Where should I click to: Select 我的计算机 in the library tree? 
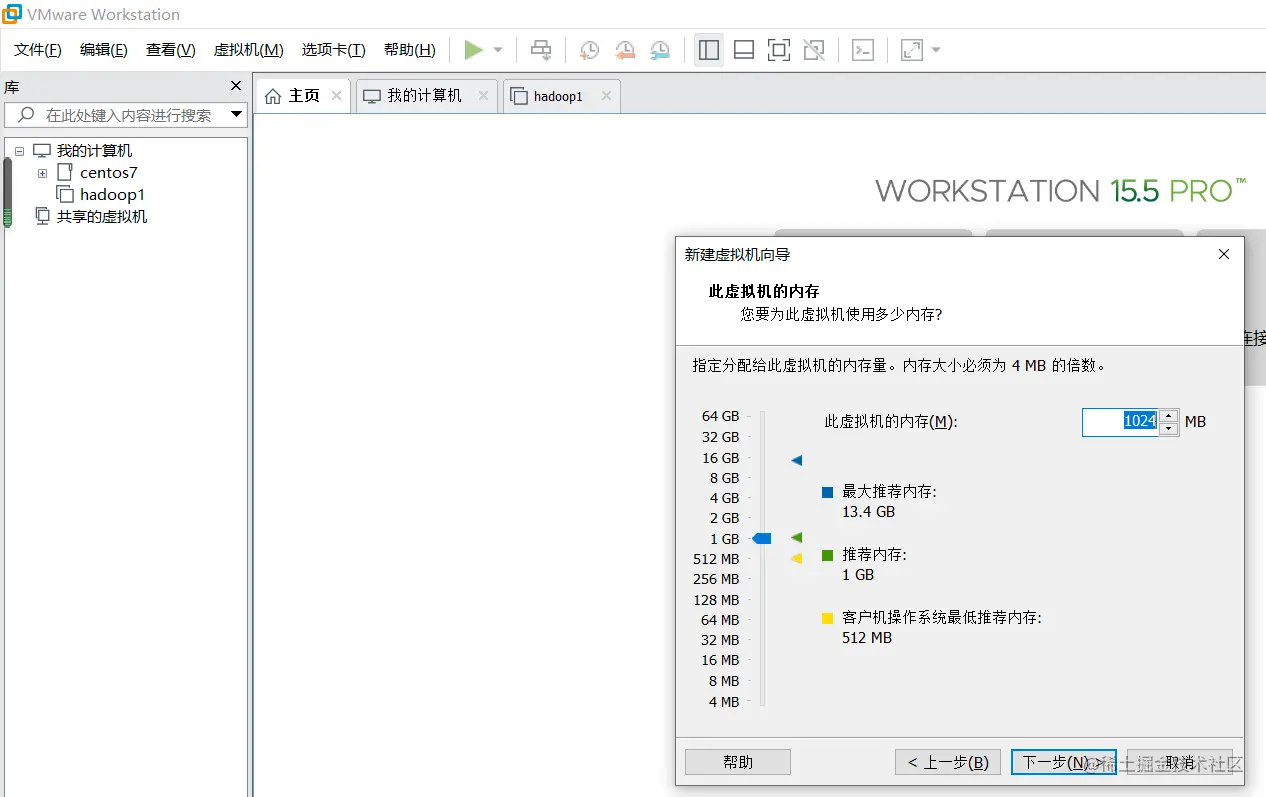click(94, 151)
